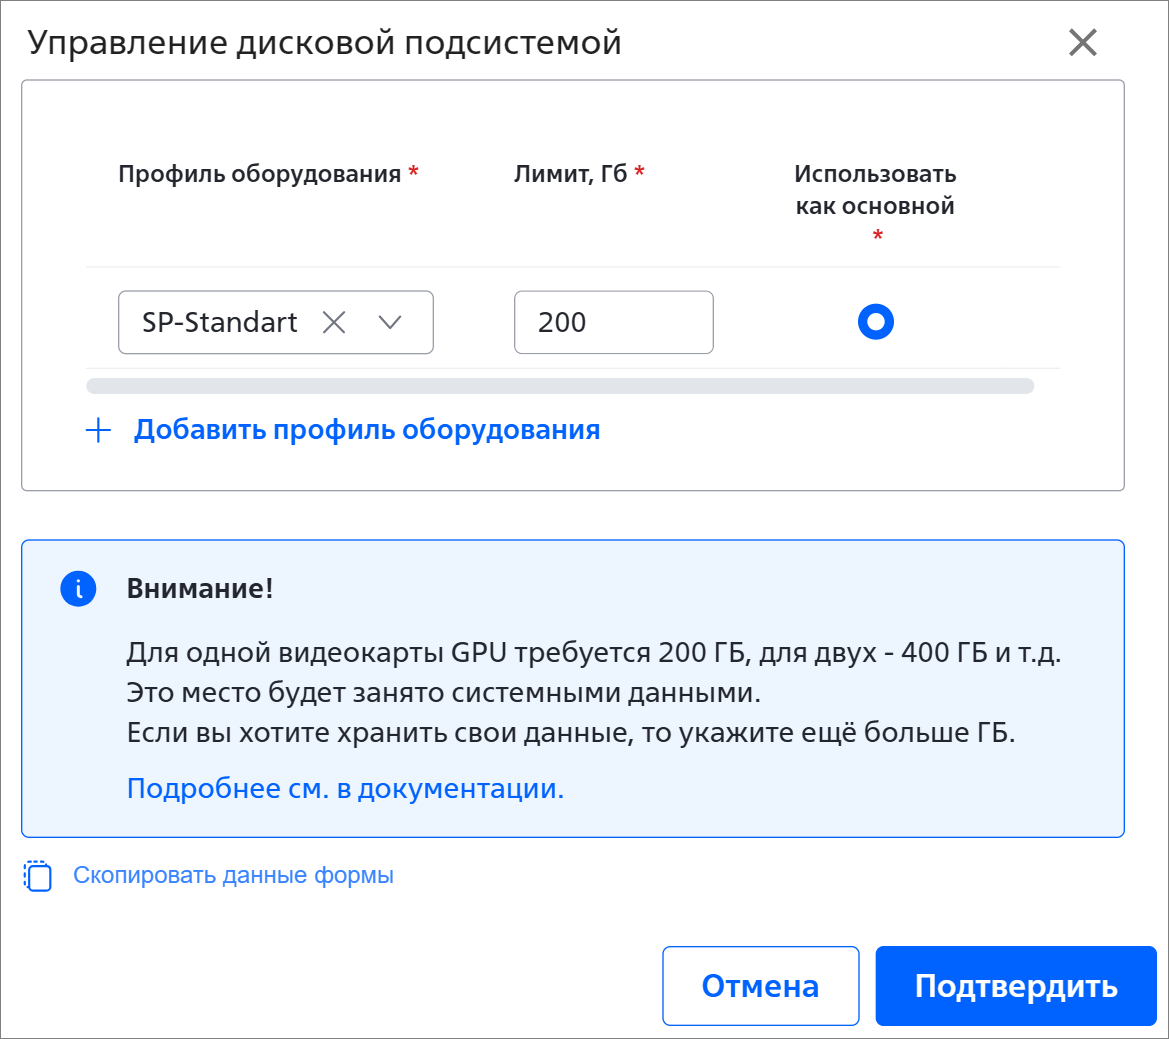
Task: Click the Лимит, Гб field with 200
Action: point(614,322)
